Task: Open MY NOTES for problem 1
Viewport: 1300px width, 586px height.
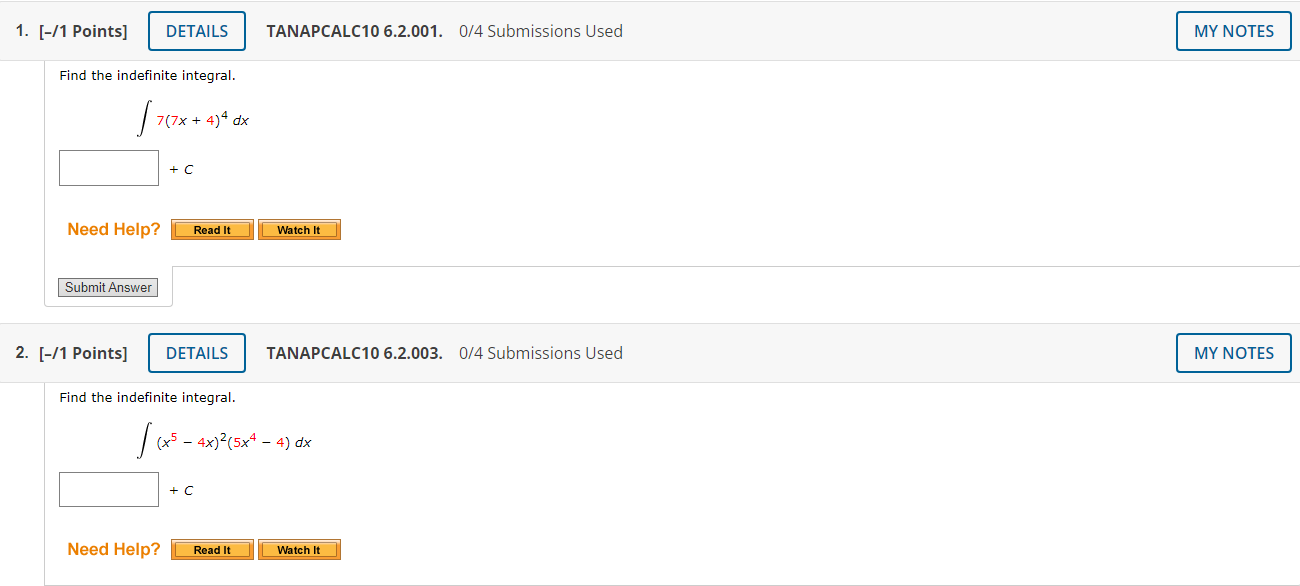Action: pos(1233,30)
